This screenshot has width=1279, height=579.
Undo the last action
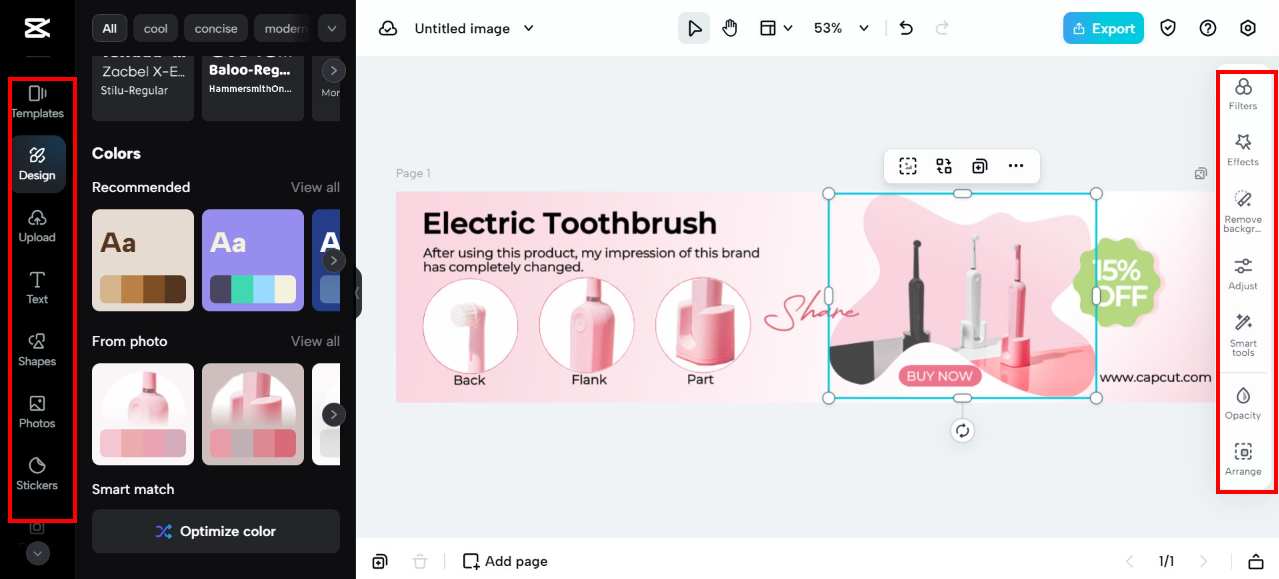pyautogui.click(x=906, y=28)
